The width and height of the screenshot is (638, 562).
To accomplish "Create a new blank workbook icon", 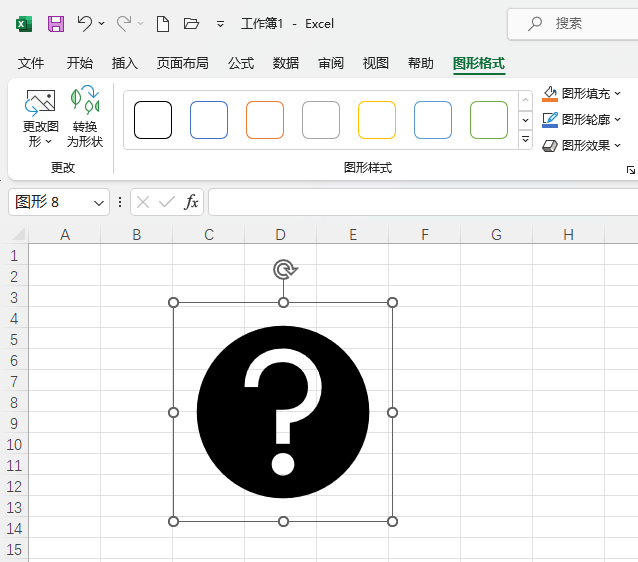I will [163, 24].
